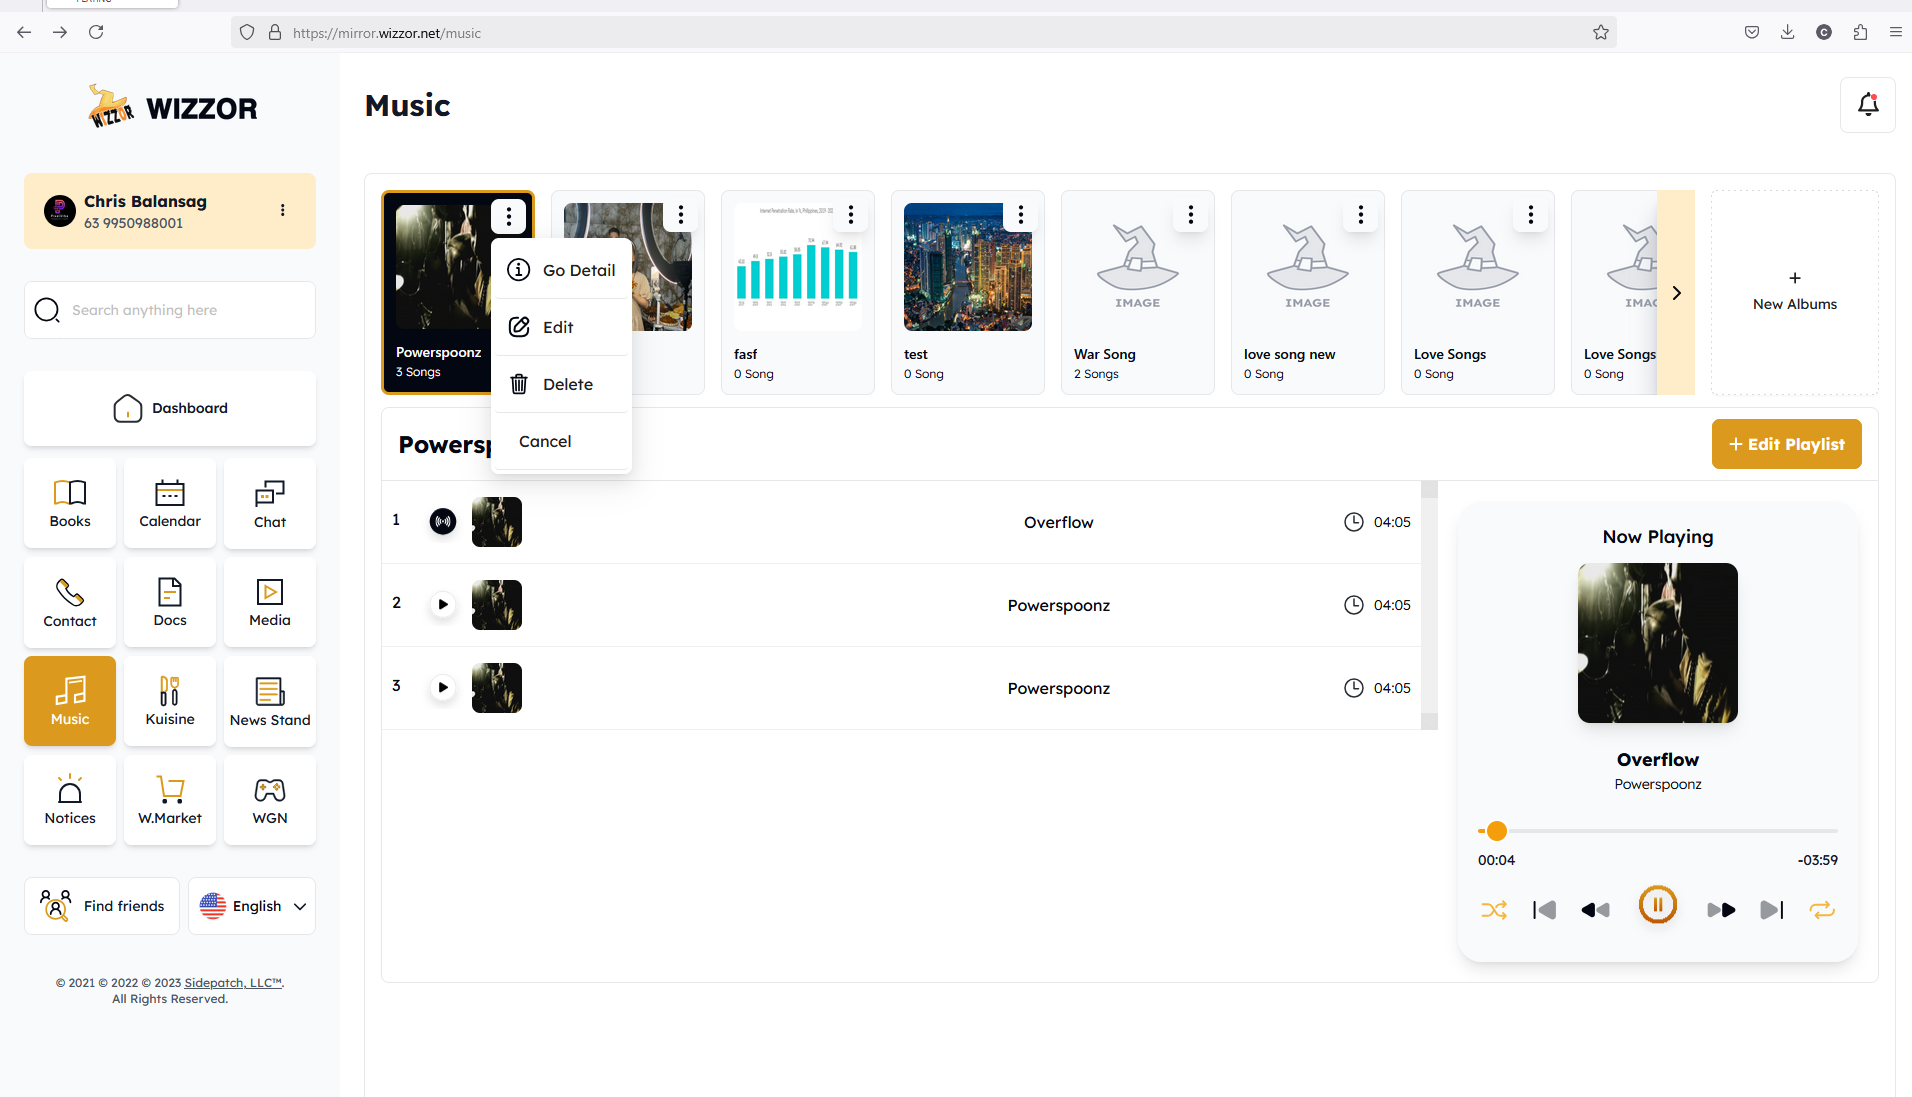Open the W.Market shop
1912x1097 pixels.
pyautogui.click(x=170, y=800)
